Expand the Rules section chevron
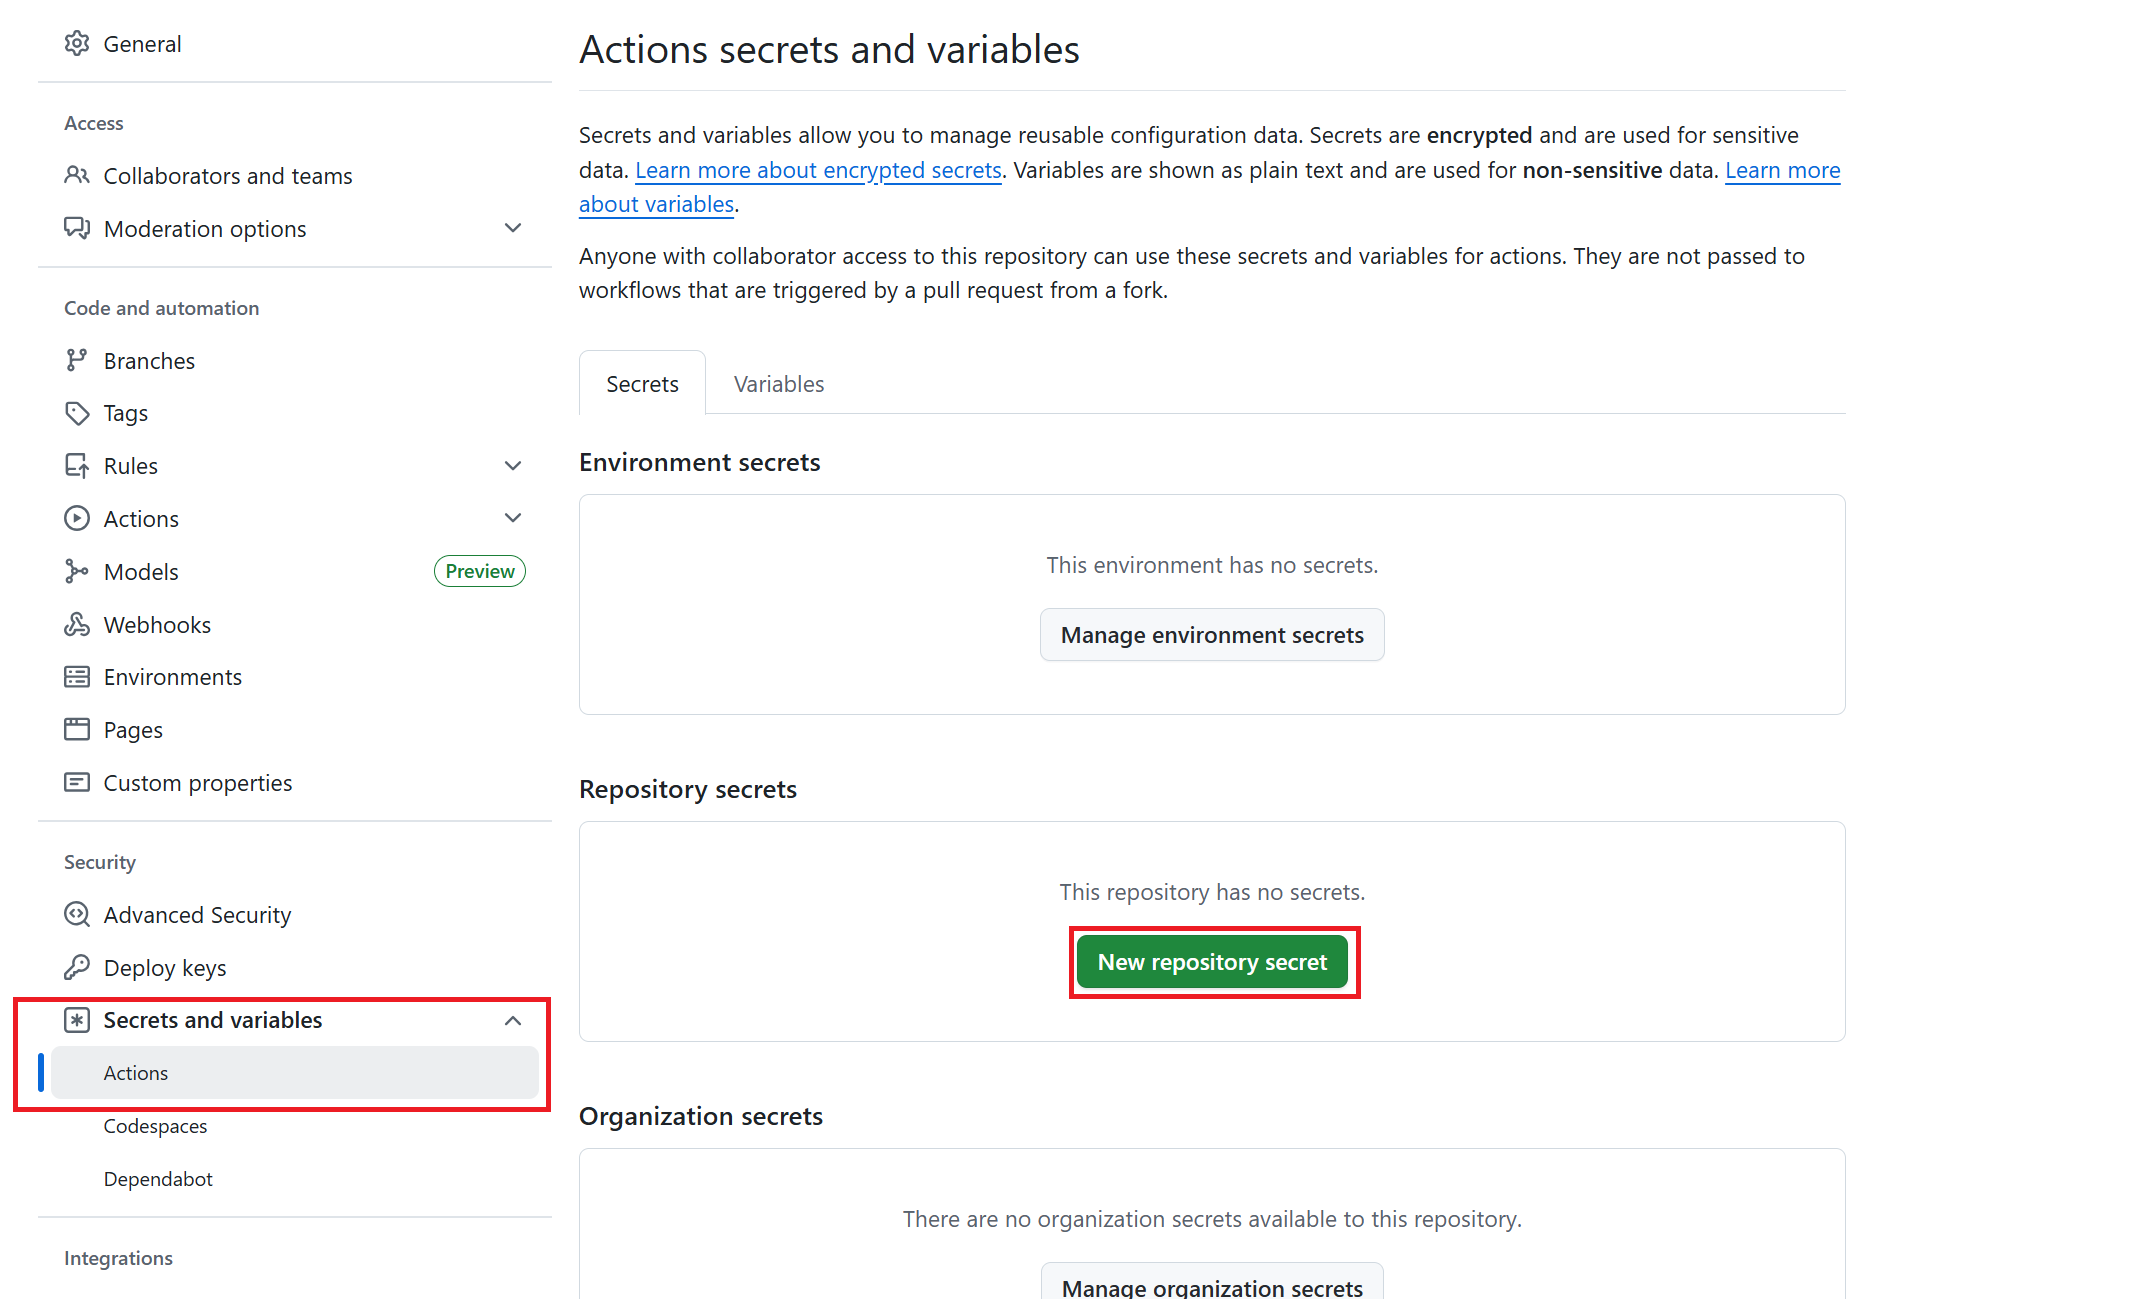This screenshot has width=2155, height=1299. pos(513,465)
